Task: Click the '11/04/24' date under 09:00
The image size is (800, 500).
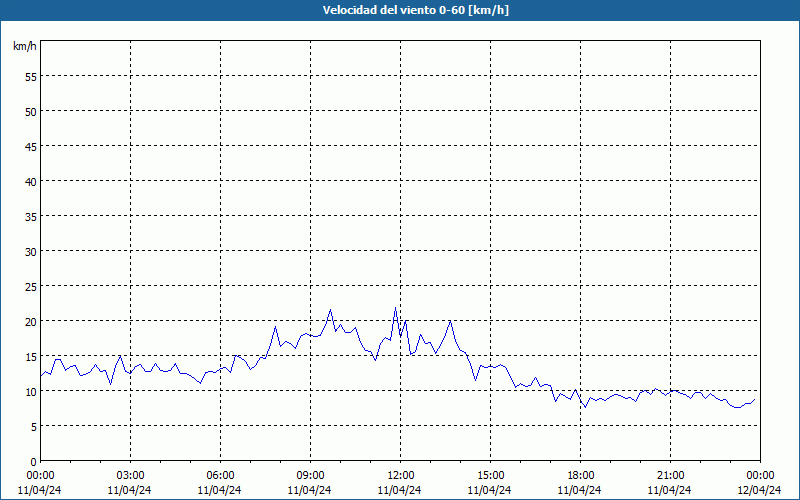Action: click(309, 490)
